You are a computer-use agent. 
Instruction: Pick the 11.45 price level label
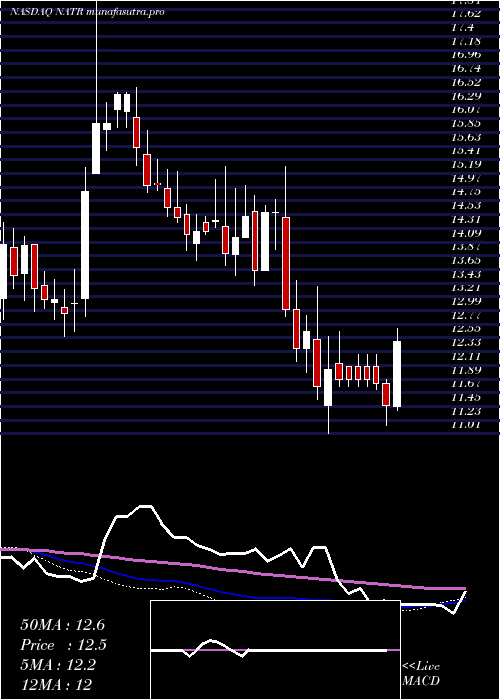(x=466, y=397)
